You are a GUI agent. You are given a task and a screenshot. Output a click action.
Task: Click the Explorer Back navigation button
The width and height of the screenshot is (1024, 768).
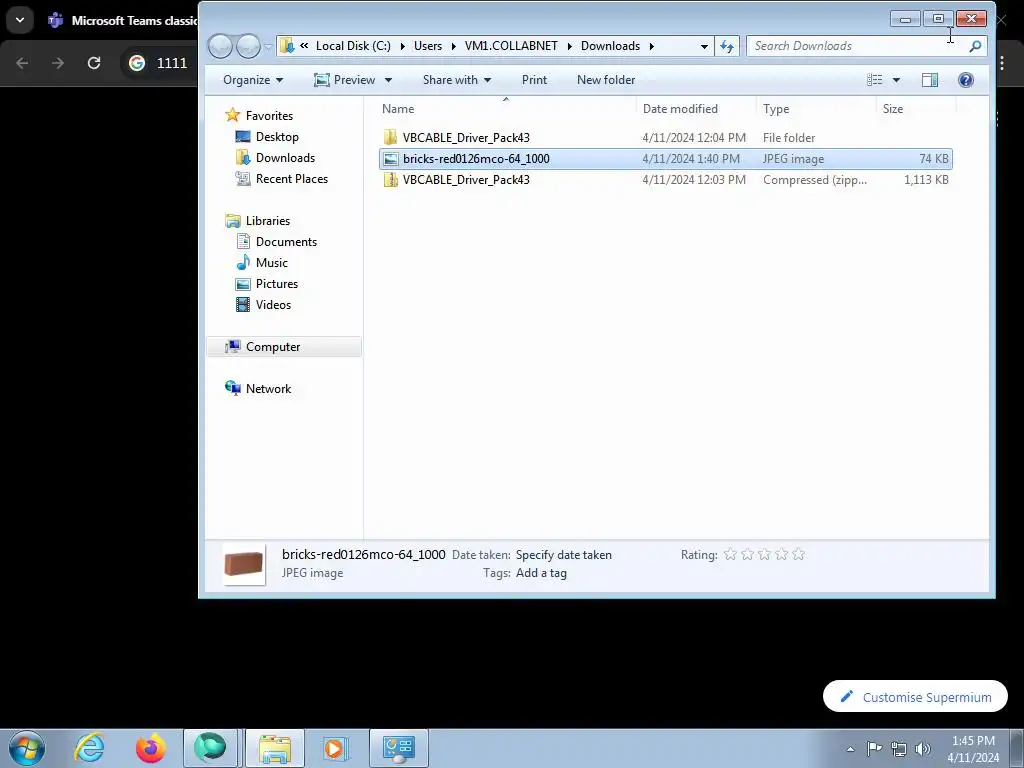click(x=220, y=46)
